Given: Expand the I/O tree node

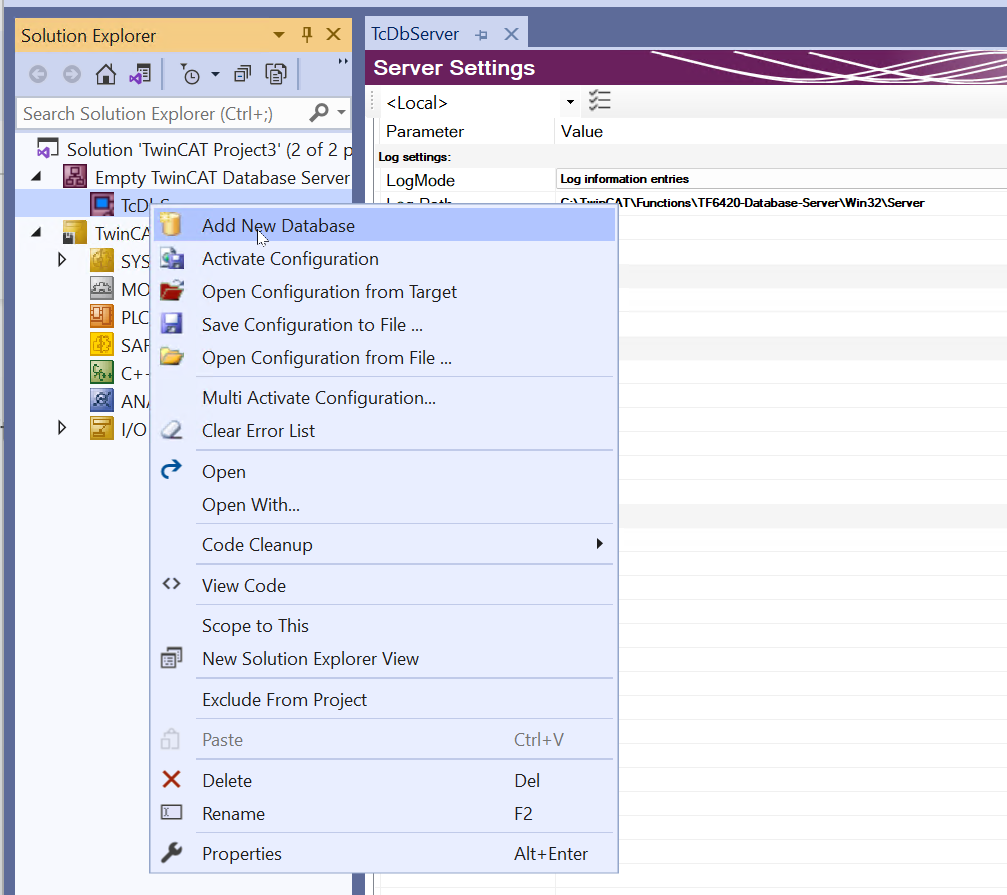Looking at the screenshot, I should coord(62,428).
